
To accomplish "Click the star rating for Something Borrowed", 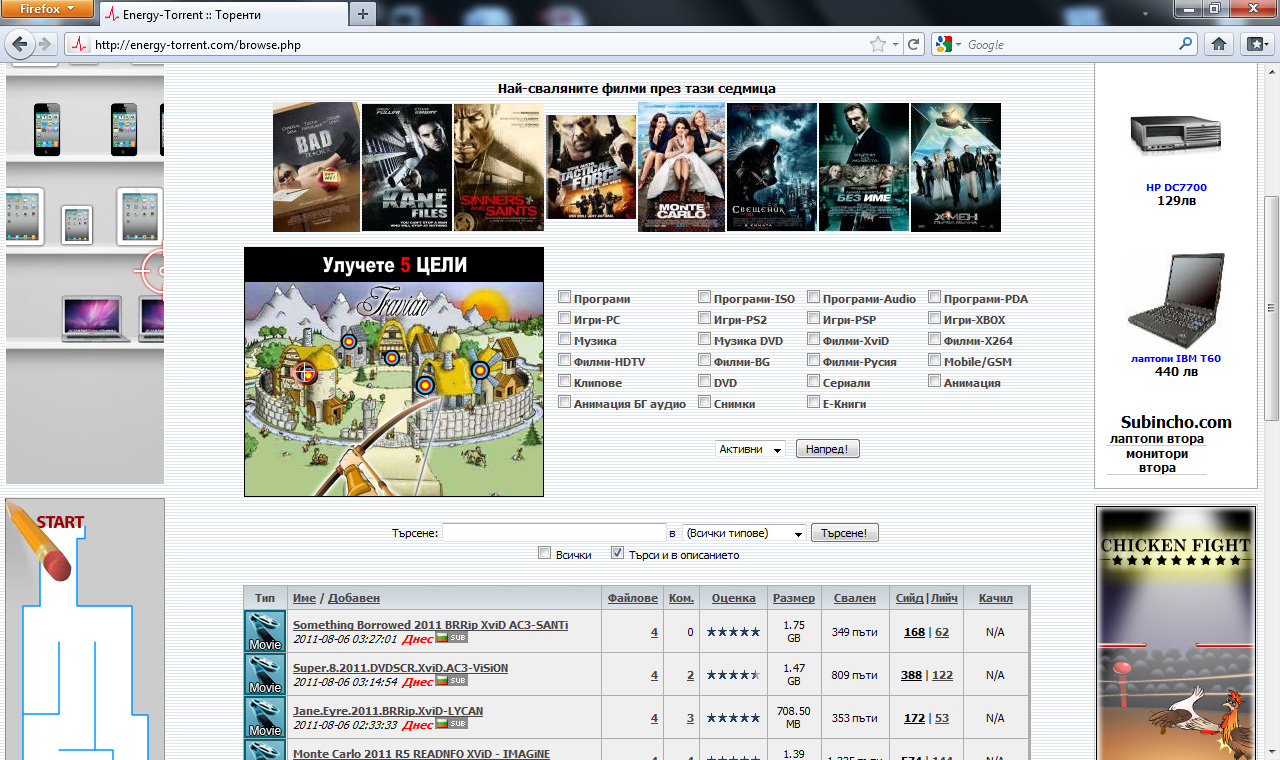I will [x=733, y=632].
